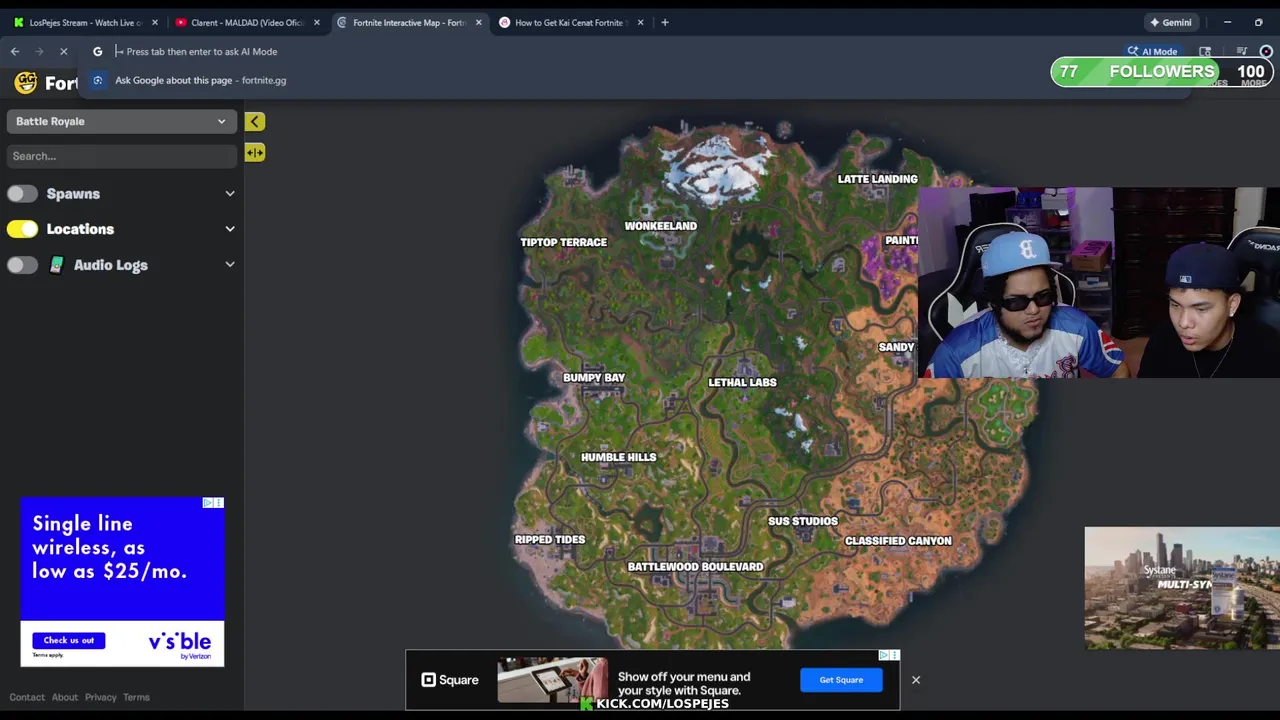Click the Systane video ad thumbnail
Screen dimensions: 1280x720
click(1182, 588)
